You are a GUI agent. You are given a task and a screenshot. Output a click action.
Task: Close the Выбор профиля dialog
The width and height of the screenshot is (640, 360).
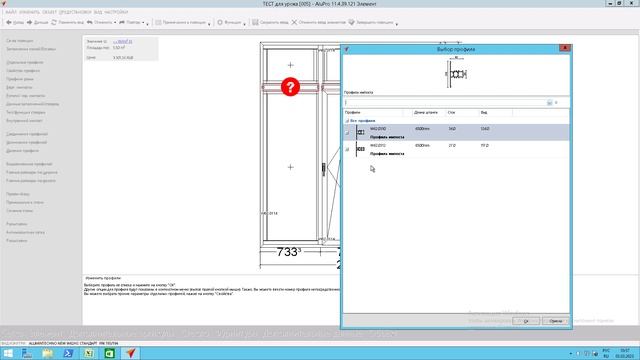coord(565,48)
